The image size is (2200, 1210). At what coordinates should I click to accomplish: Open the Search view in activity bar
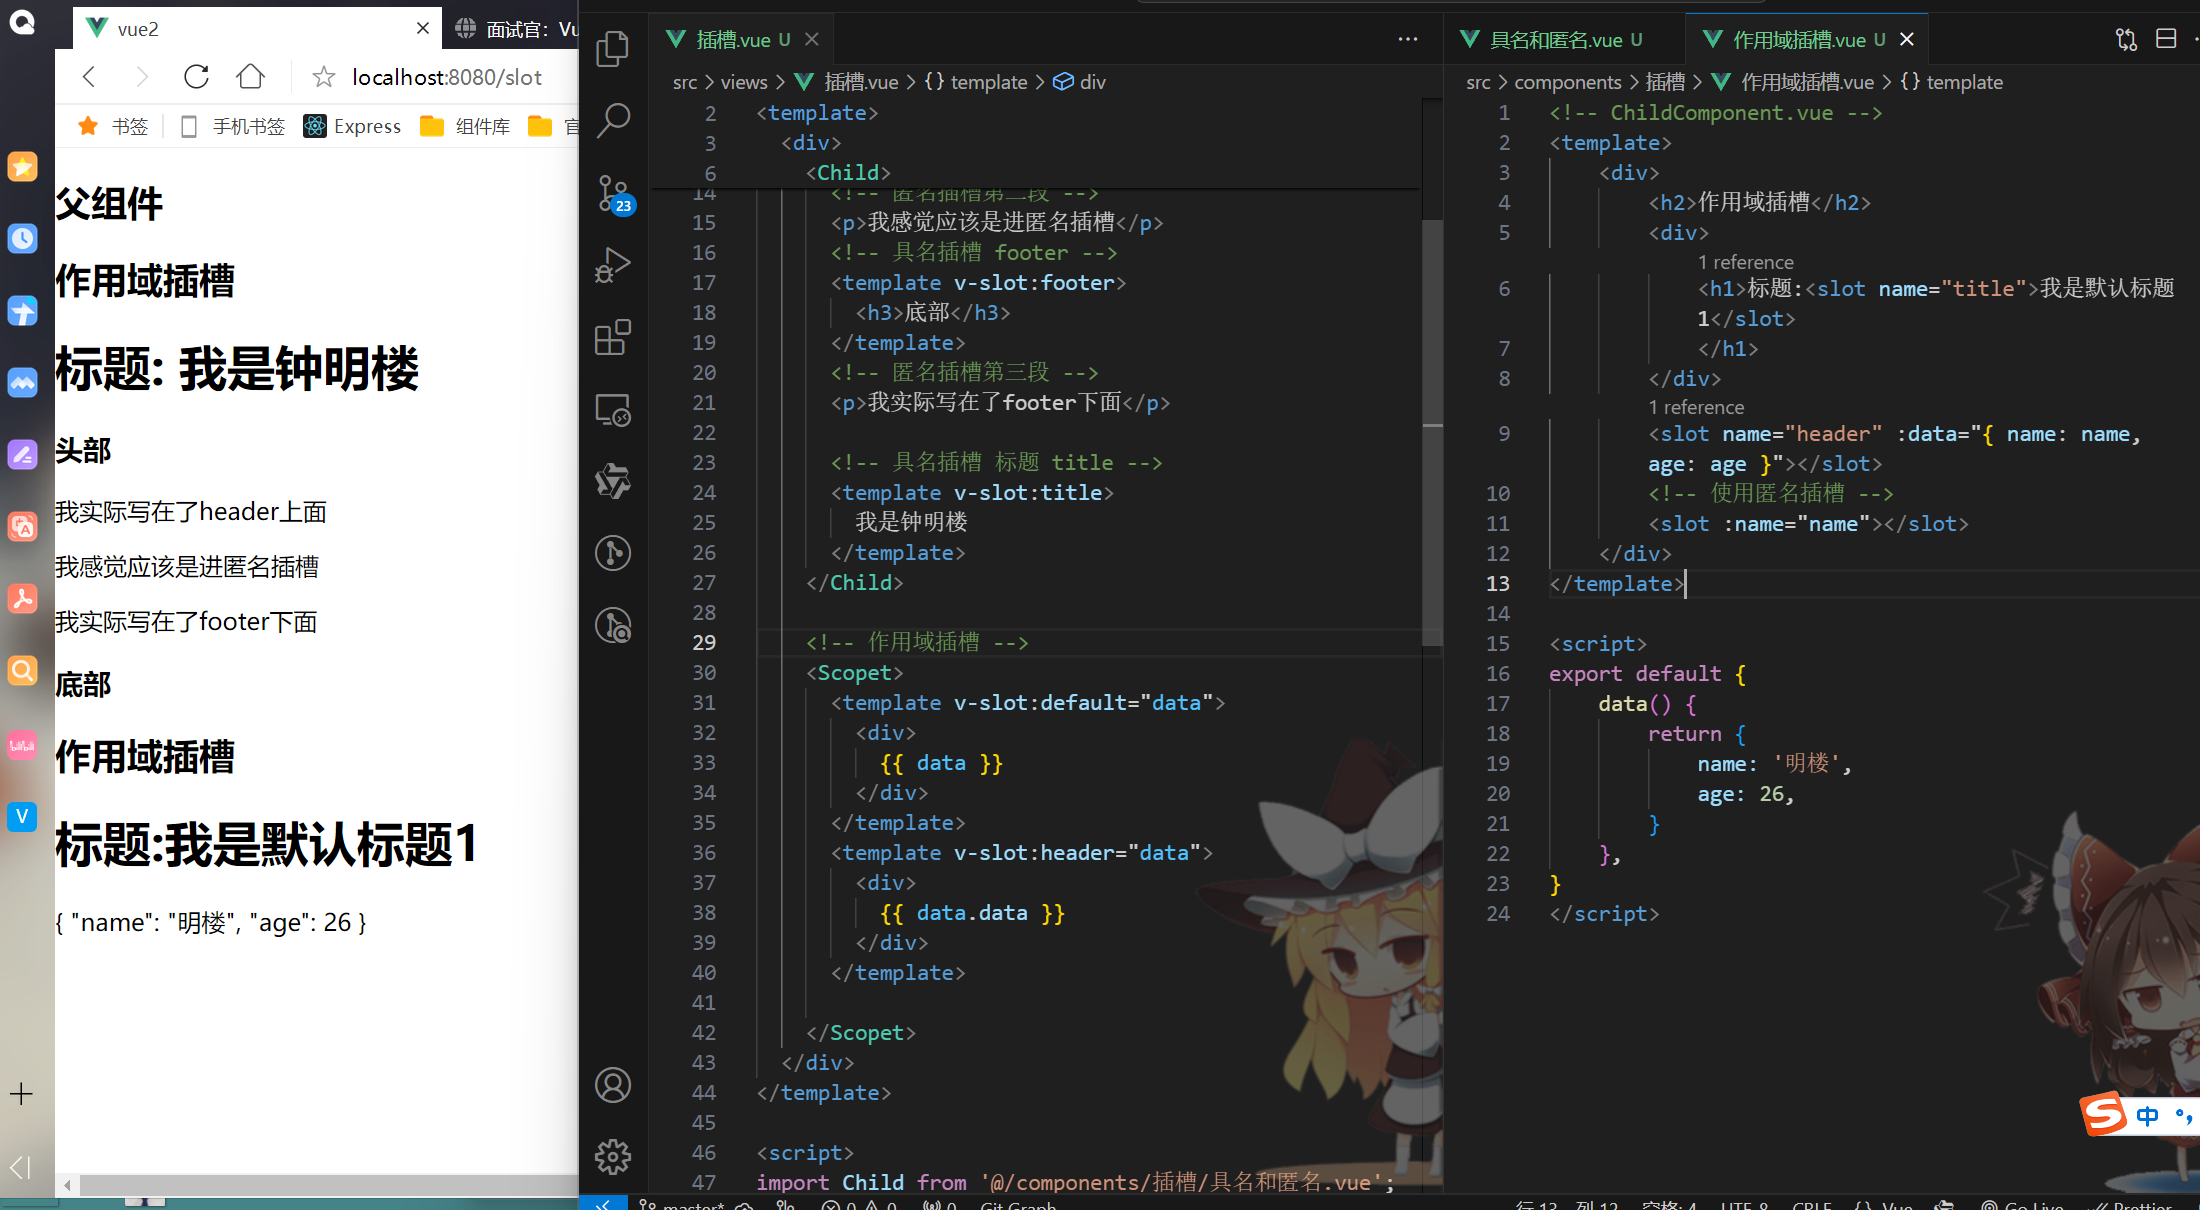612,120
